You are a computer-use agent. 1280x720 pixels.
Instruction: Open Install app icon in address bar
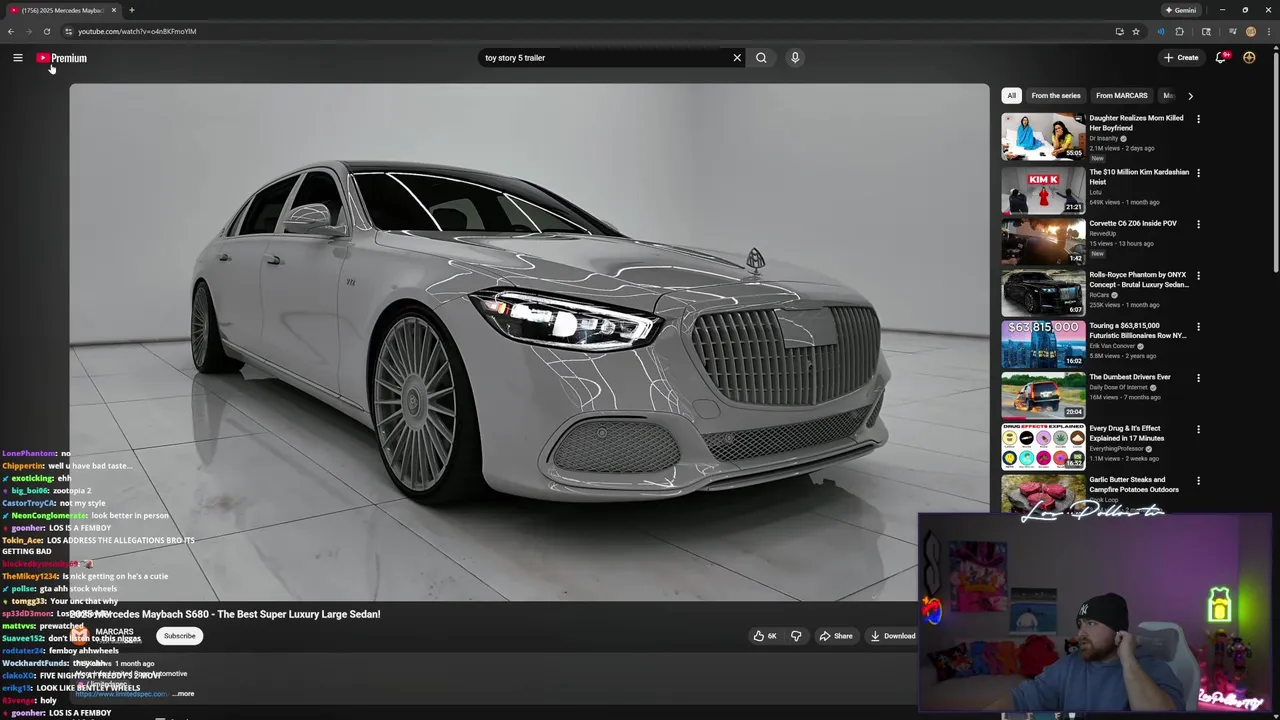pos(1119,31)
